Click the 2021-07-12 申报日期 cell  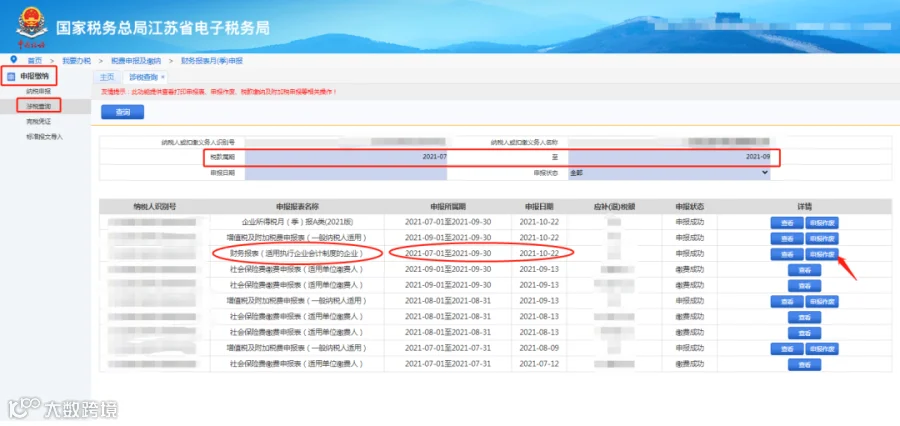point(539,363)
